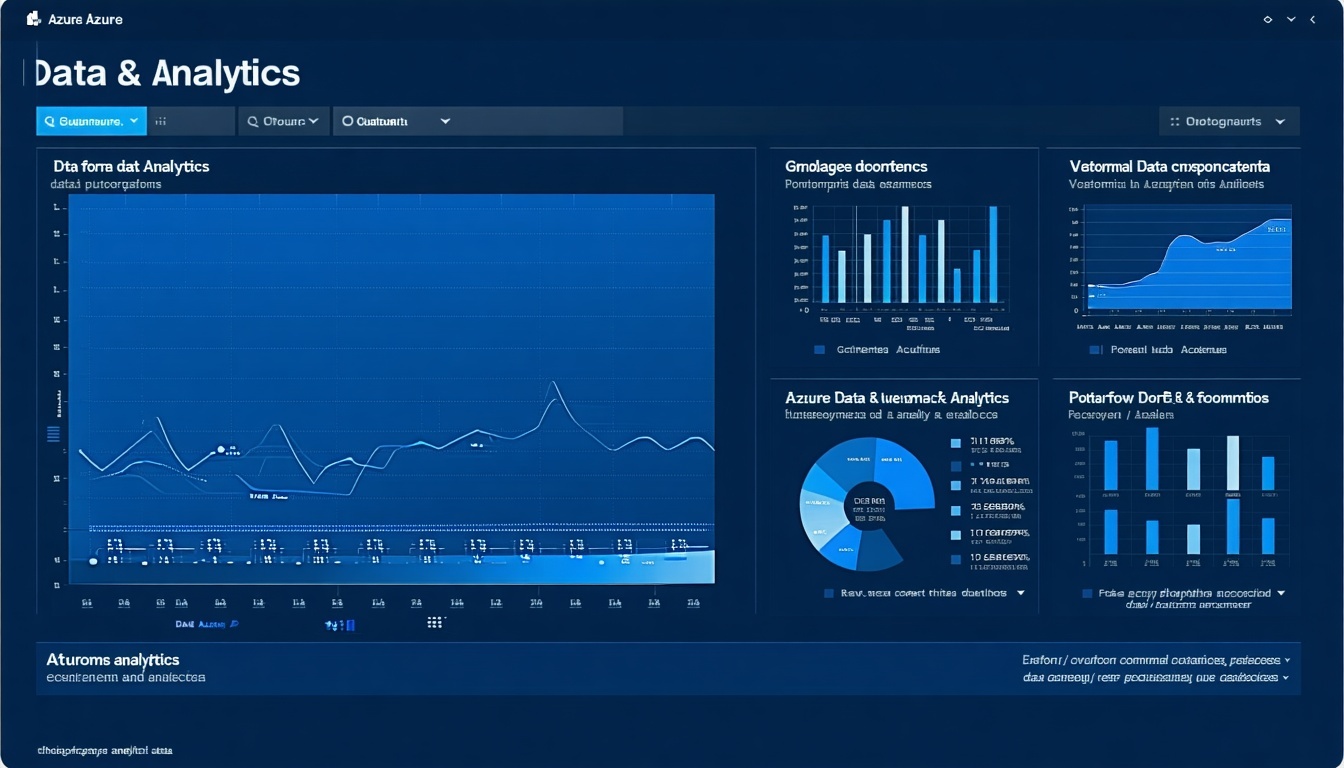
Task: Open the highlighted blue filter dropdown
Action: click(91, 121)
